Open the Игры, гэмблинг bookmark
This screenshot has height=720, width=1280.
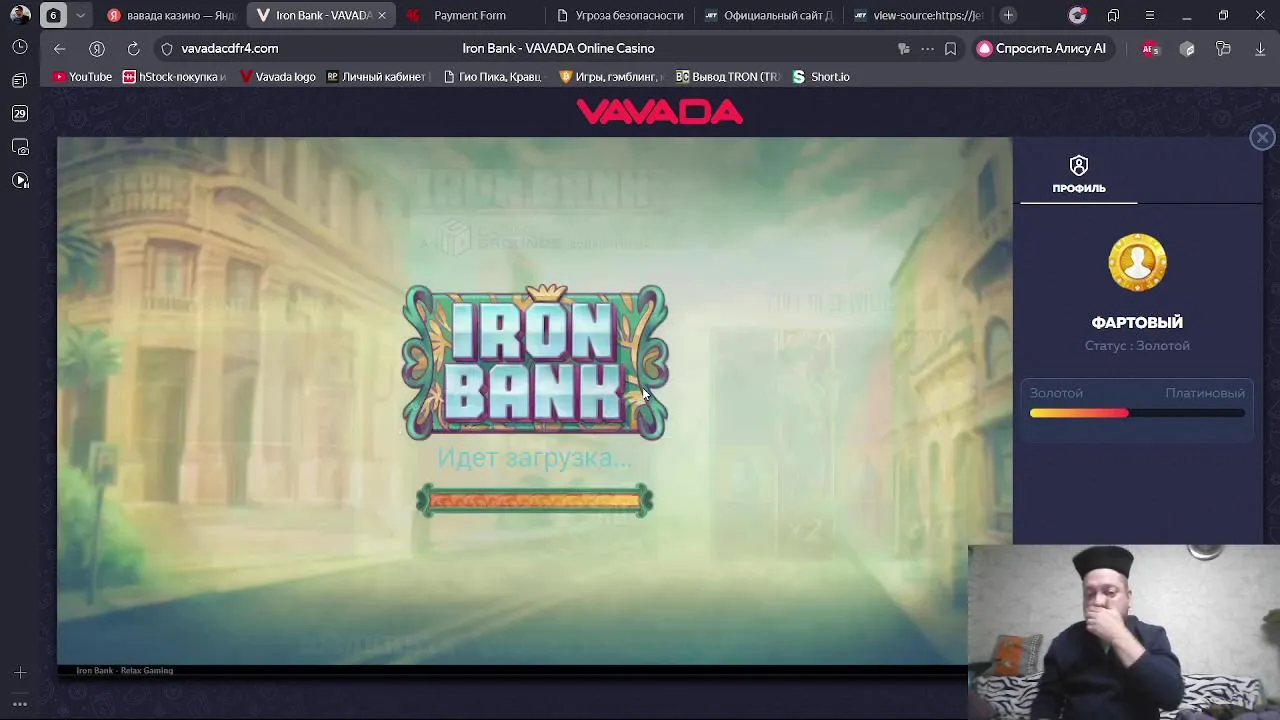611,77
